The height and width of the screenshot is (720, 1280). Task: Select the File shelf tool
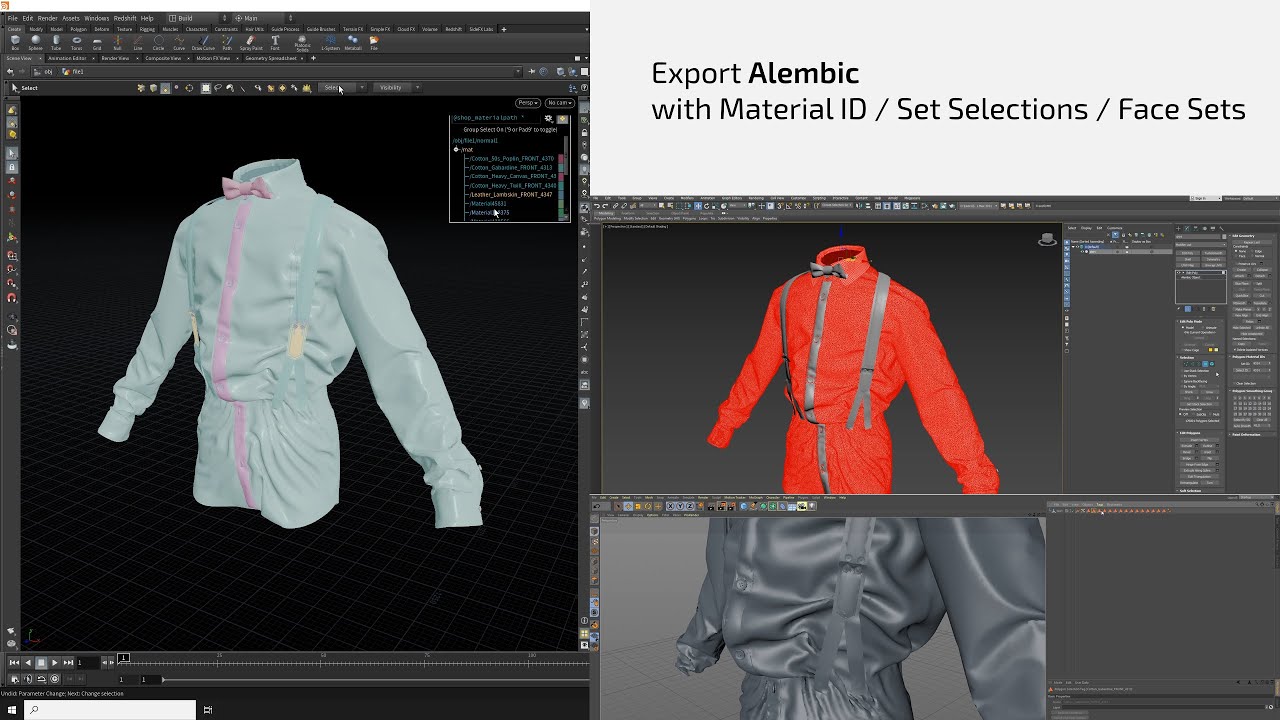tap(374, 43)
